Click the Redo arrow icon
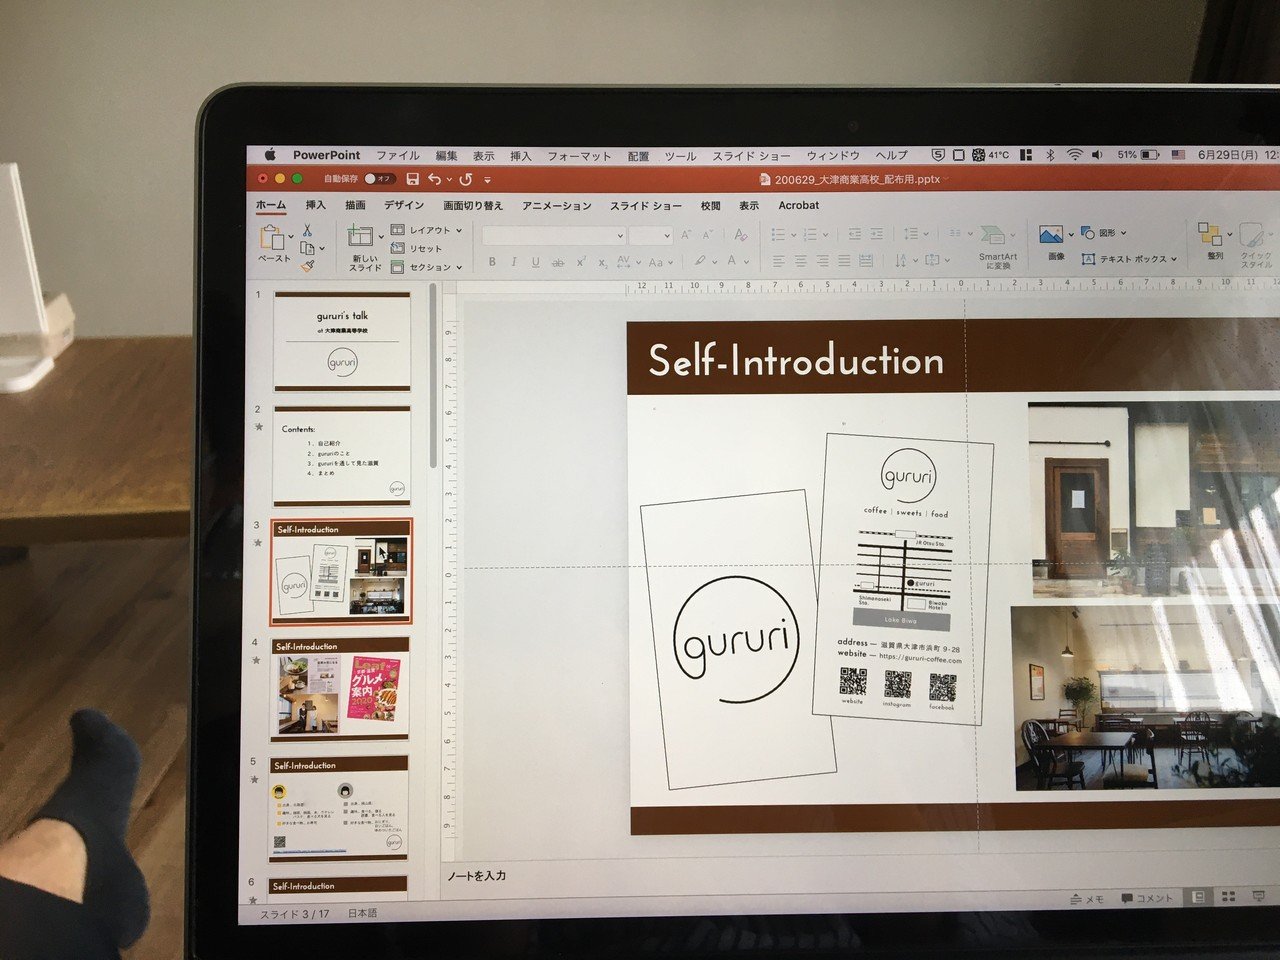The height and width of the screenshot is (960, 1280). tap(466, 180)
